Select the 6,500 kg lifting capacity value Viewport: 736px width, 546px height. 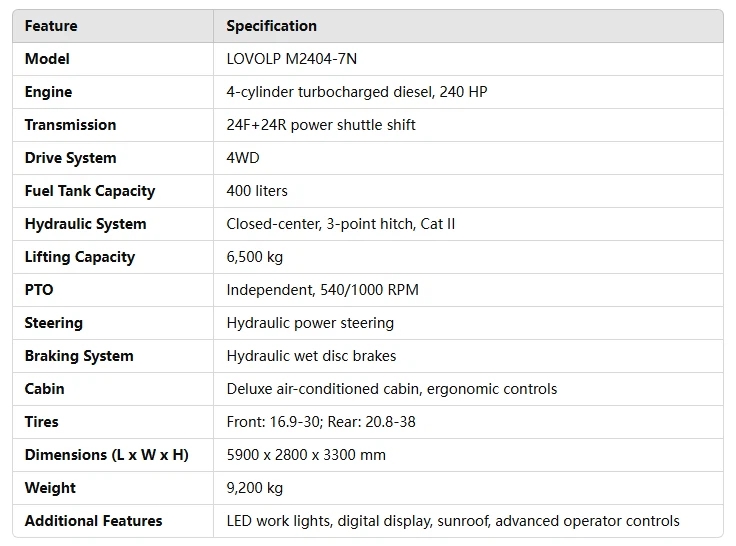pyautogui.click(x=255, y=257)
